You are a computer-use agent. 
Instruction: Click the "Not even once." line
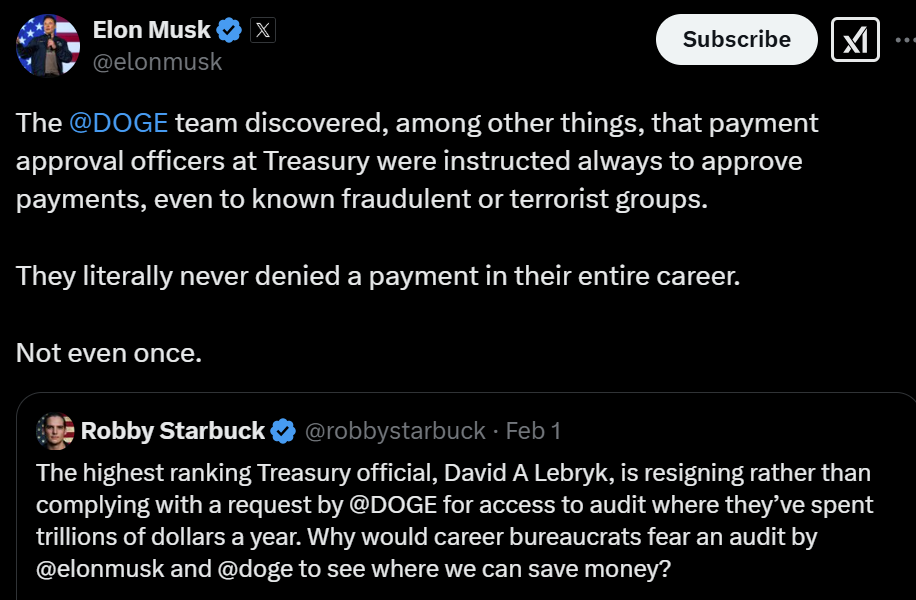tap(109, 353)
